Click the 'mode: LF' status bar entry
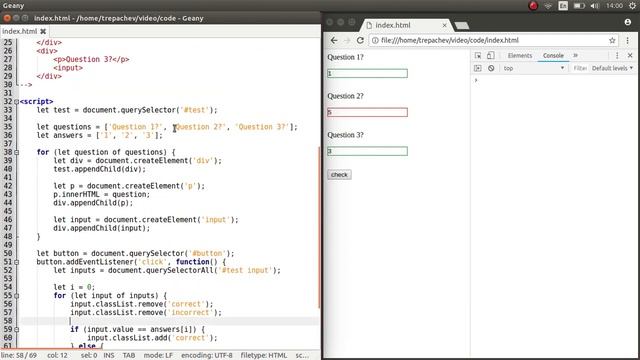 [158, 356]
